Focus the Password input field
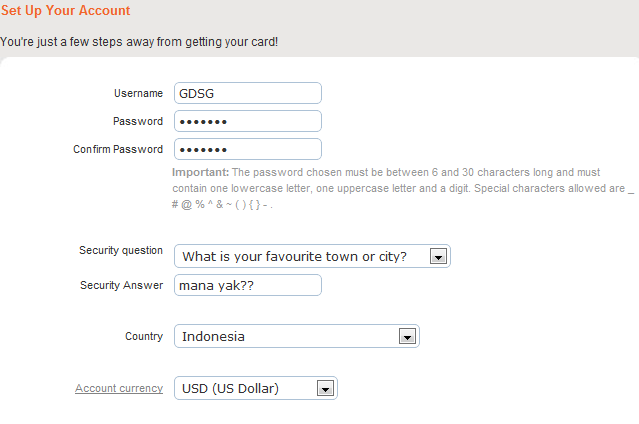The width and height of the screenshot is (639, 424). pos(247,121)
